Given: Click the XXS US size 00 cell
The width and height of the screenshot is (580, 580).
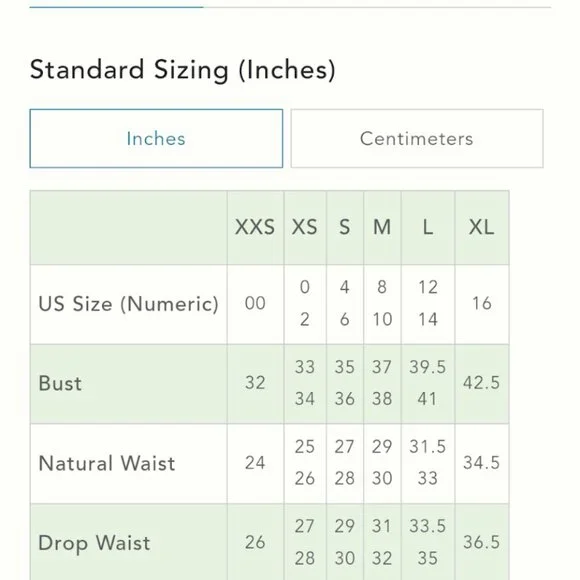Looking at the screenshot, I should click(255, 303).
